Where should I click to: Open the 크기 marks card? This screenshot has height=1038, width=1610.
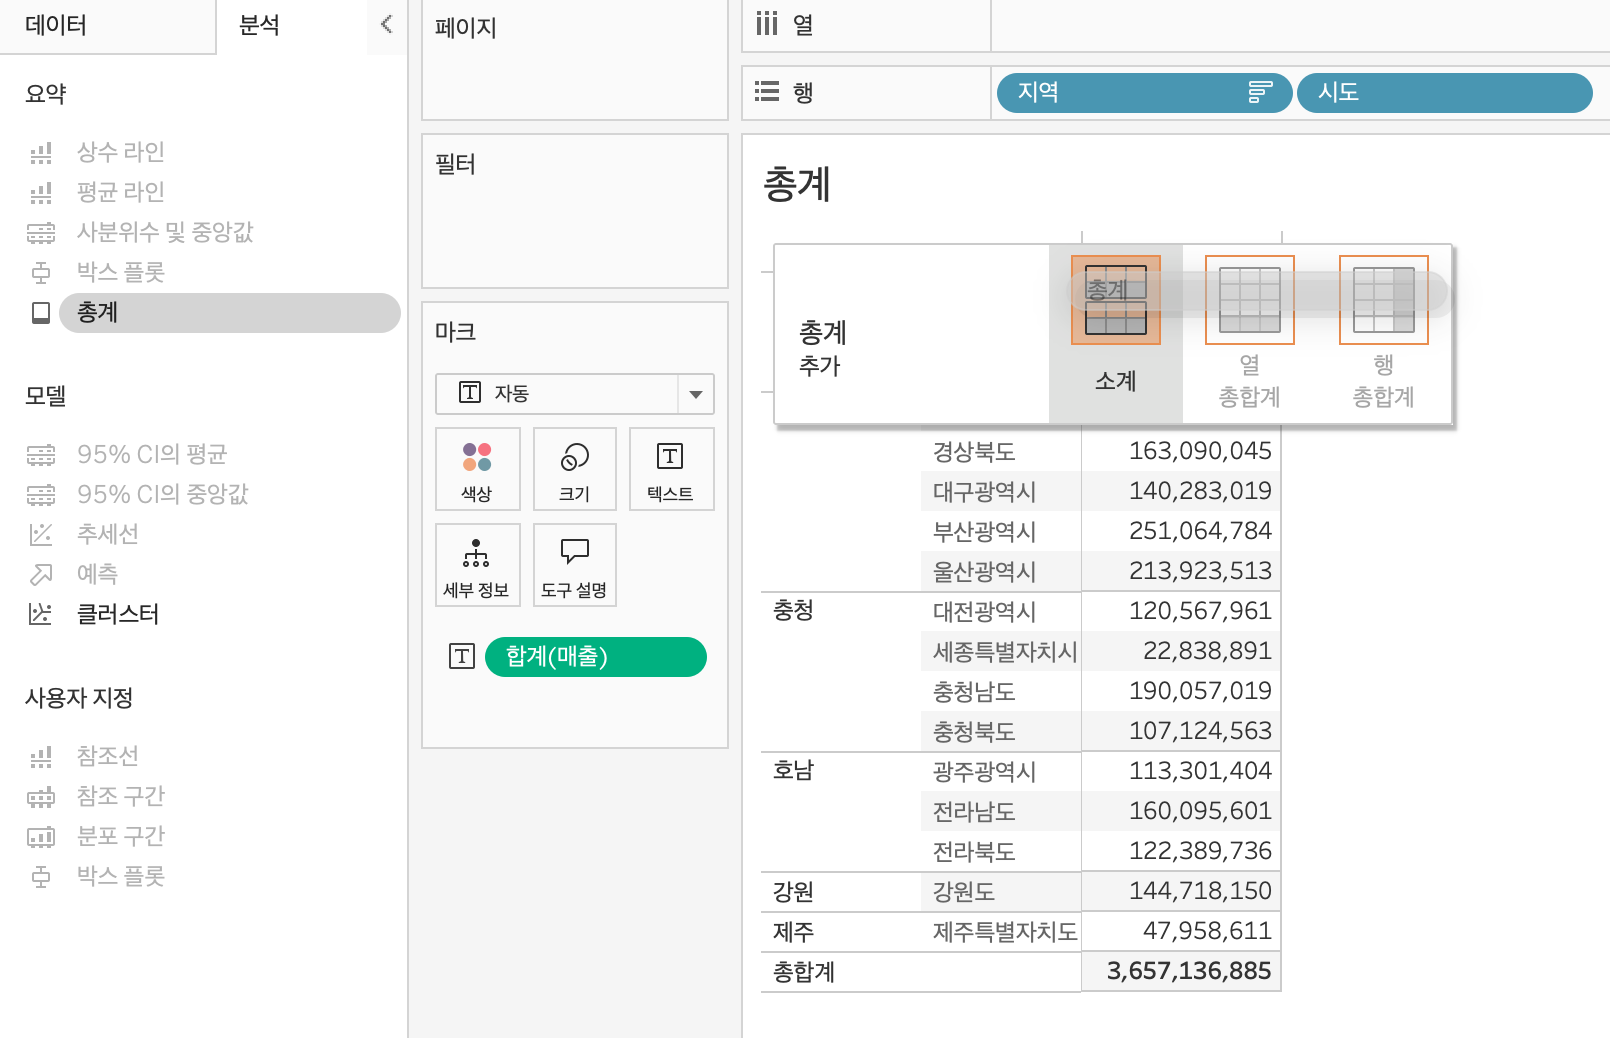point(575,469)
